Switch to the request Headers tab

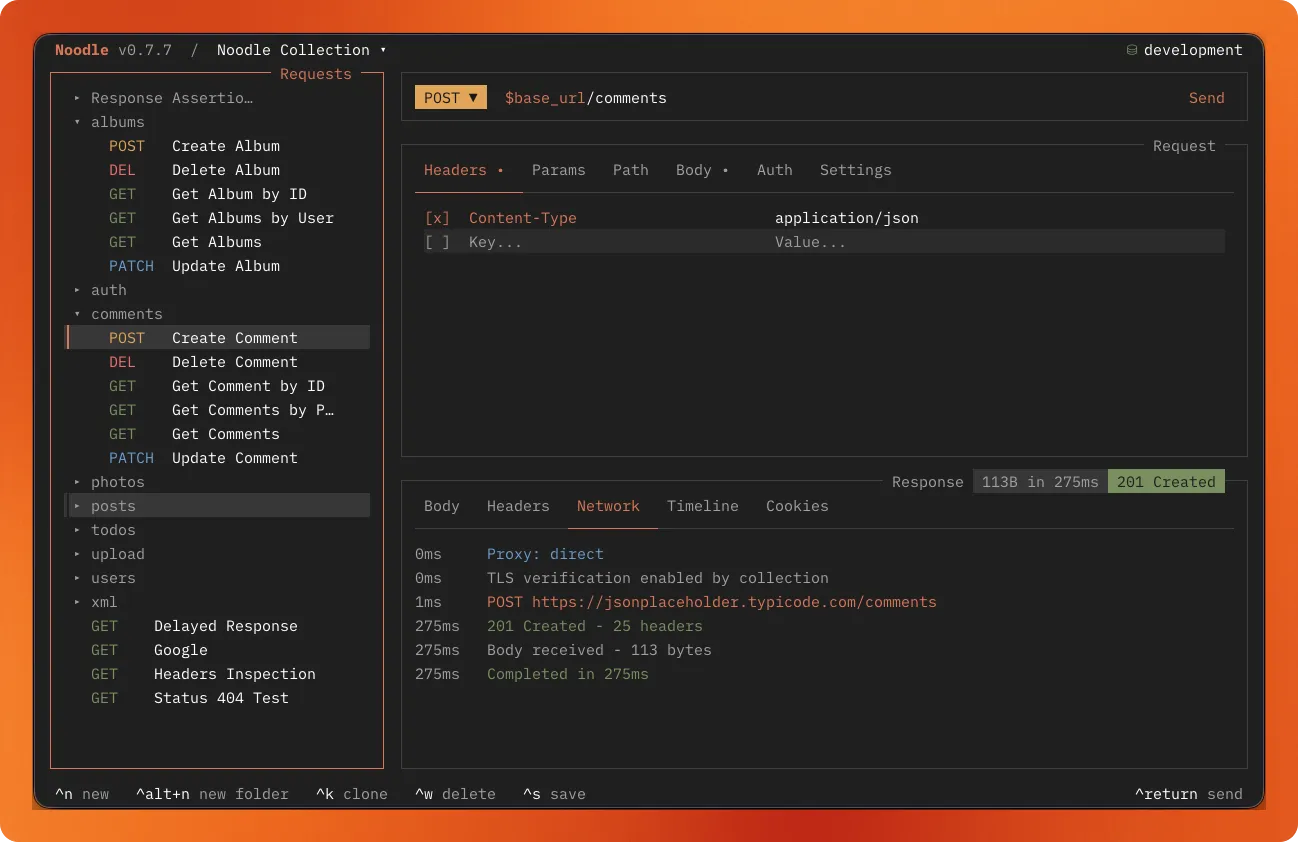click(x=463, y=170)
